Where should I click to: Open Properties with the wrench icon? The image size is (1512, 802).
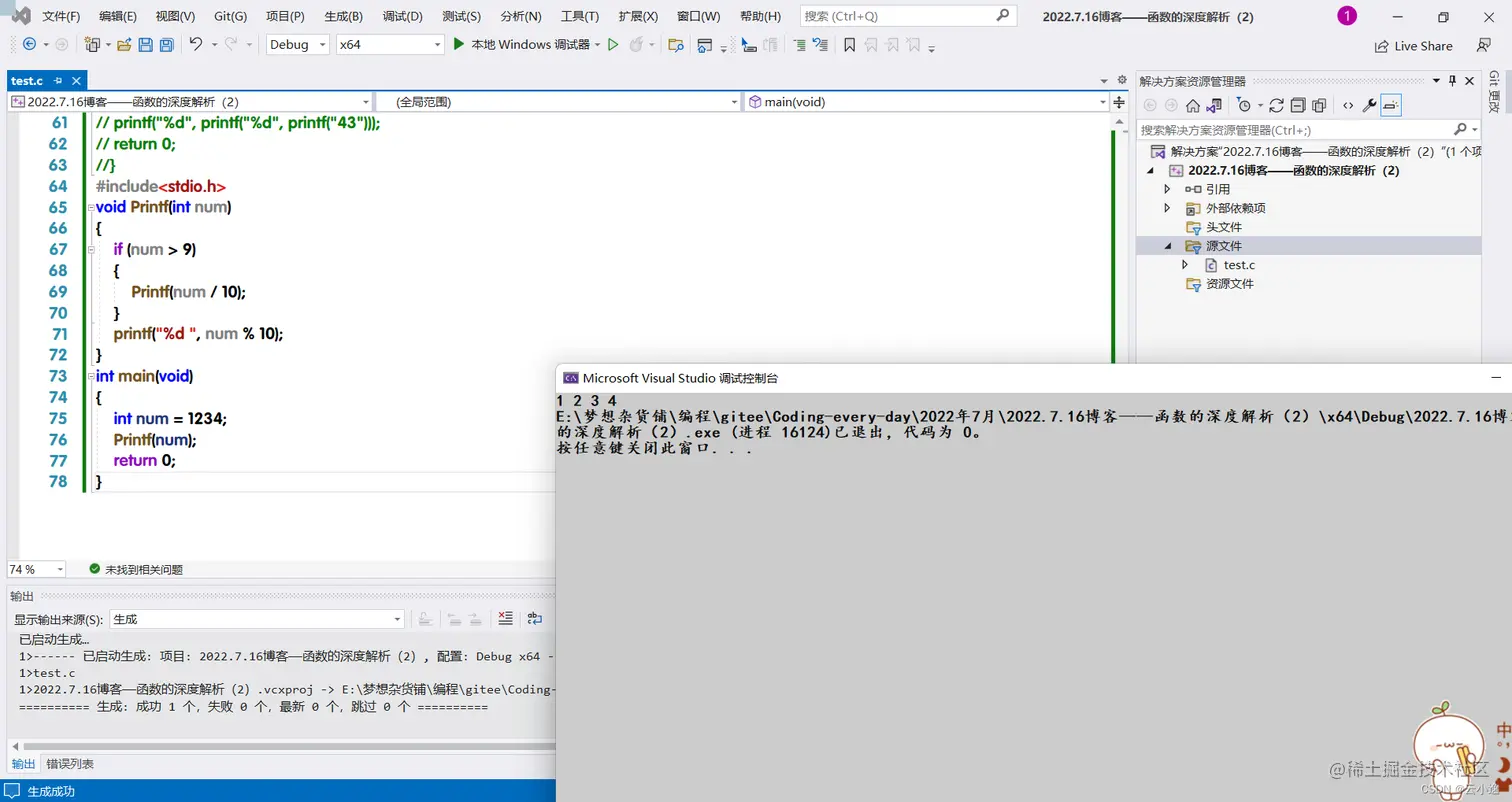1370,105
